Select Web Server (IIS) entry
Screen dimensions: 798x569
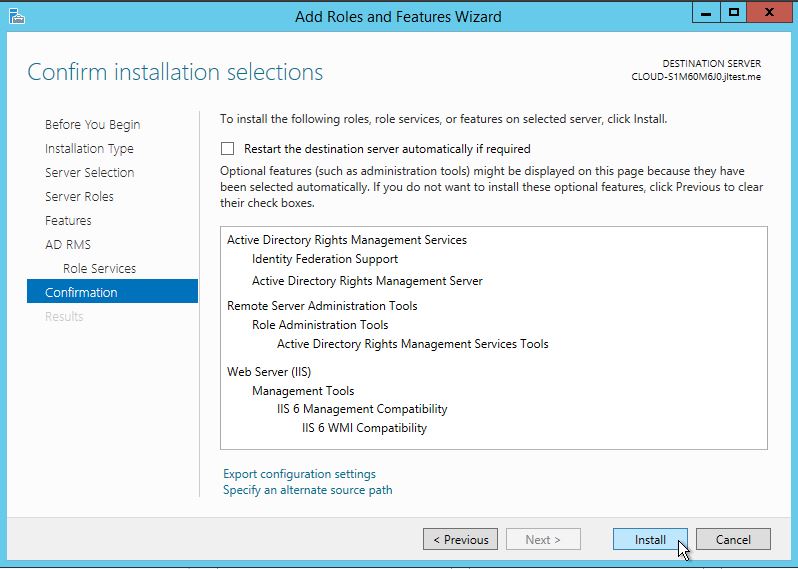click(x=269, y=372)
